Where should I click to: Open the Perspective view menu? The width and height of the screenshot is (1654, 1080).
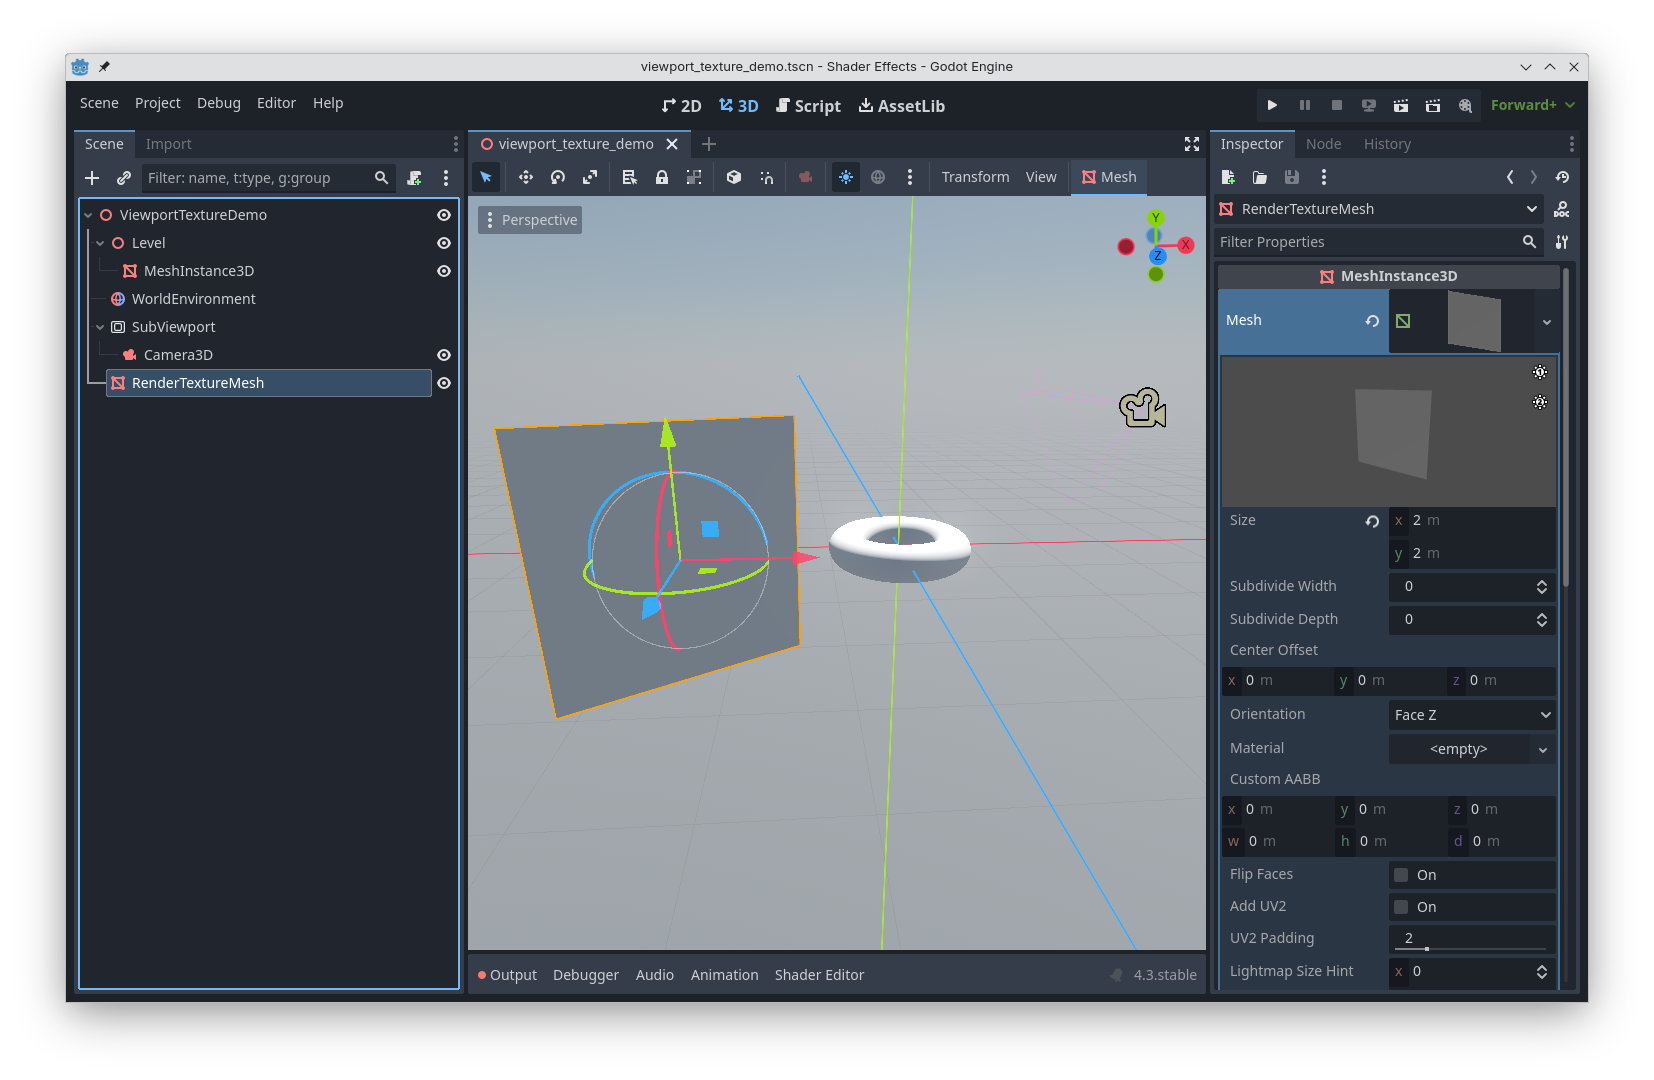coord(530,220)
